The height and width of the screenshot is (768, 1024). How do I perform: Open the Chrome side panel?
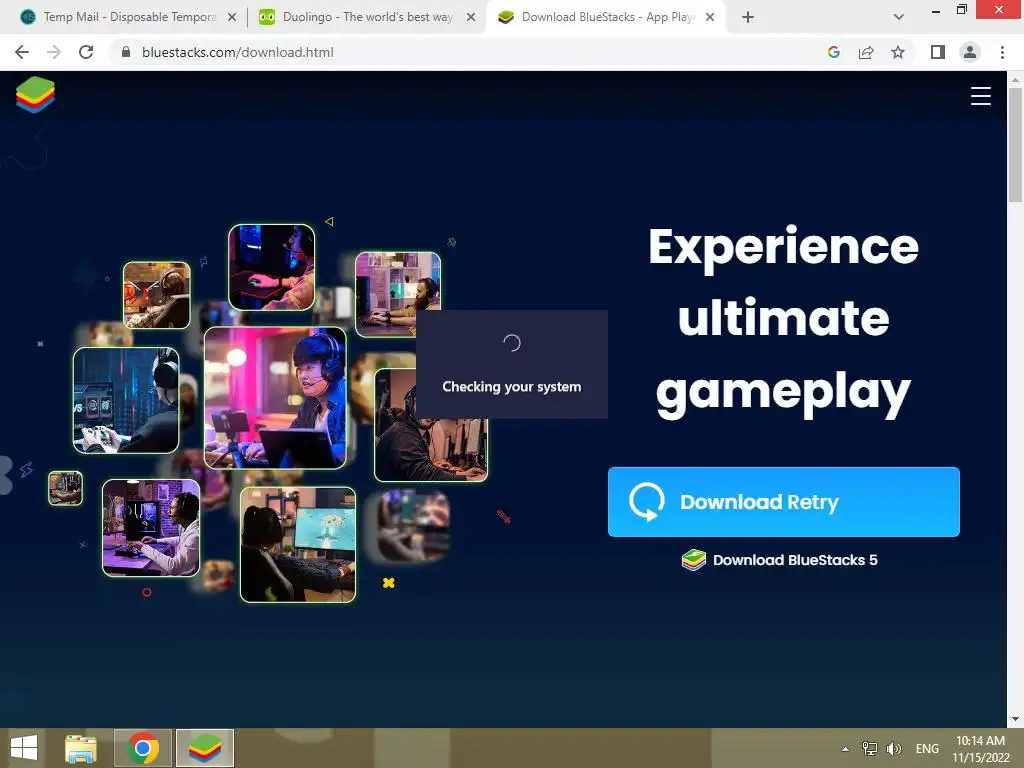pyautogui.click(x=938, y=52)
